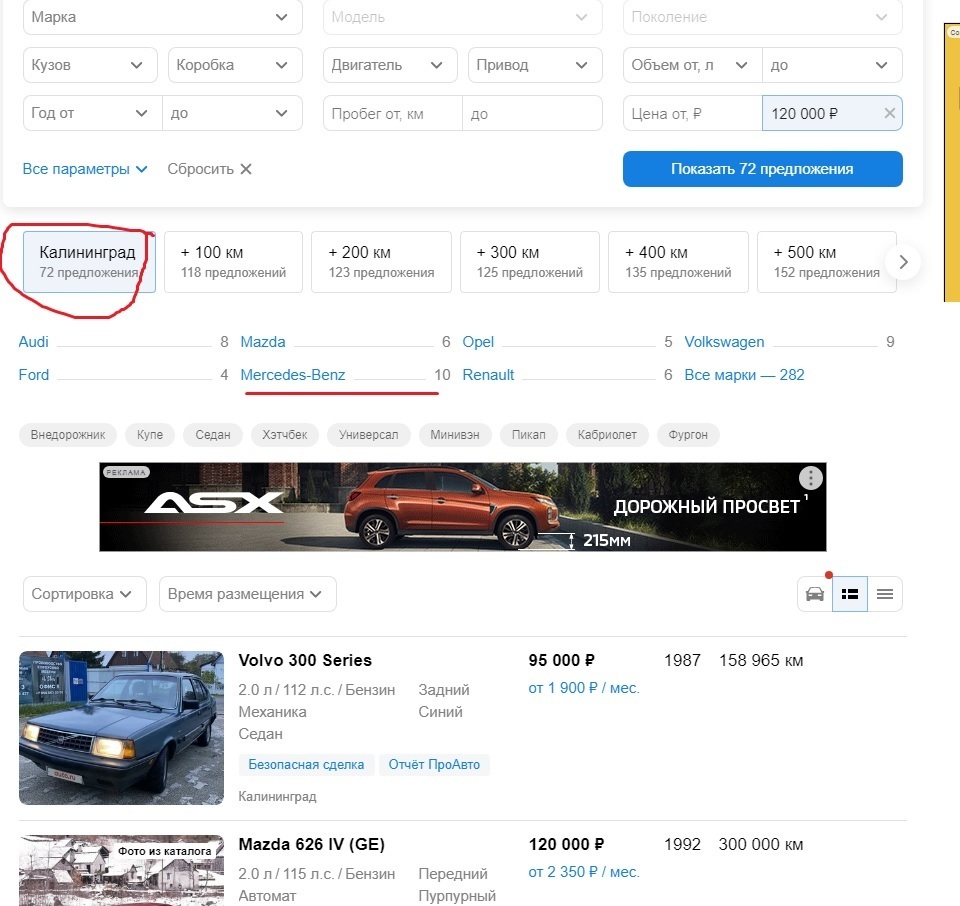
Task: Open the Марка dropdown
Action: click(x=163, y=17)
